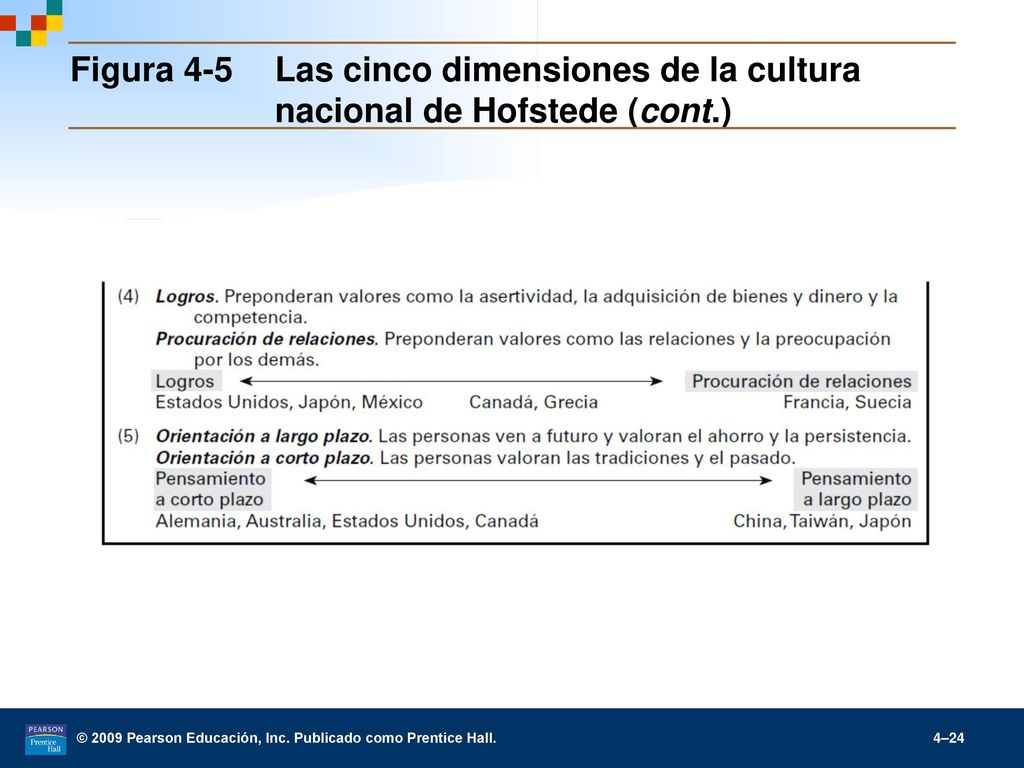Screen dimensions: 1024x768
Task: Click the word 'competencia.'
Action: [x=250, y=318]
